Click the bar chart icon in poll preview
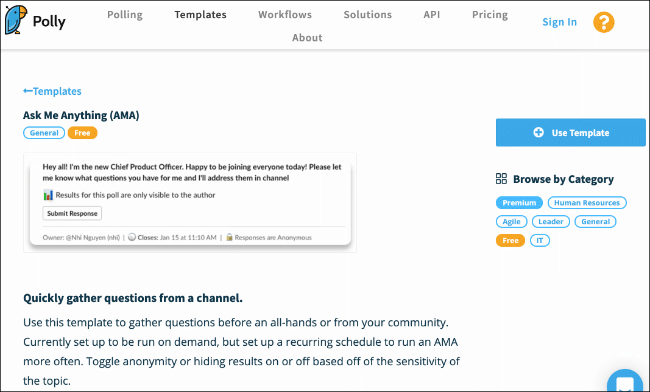 click(x=48, y=195)
